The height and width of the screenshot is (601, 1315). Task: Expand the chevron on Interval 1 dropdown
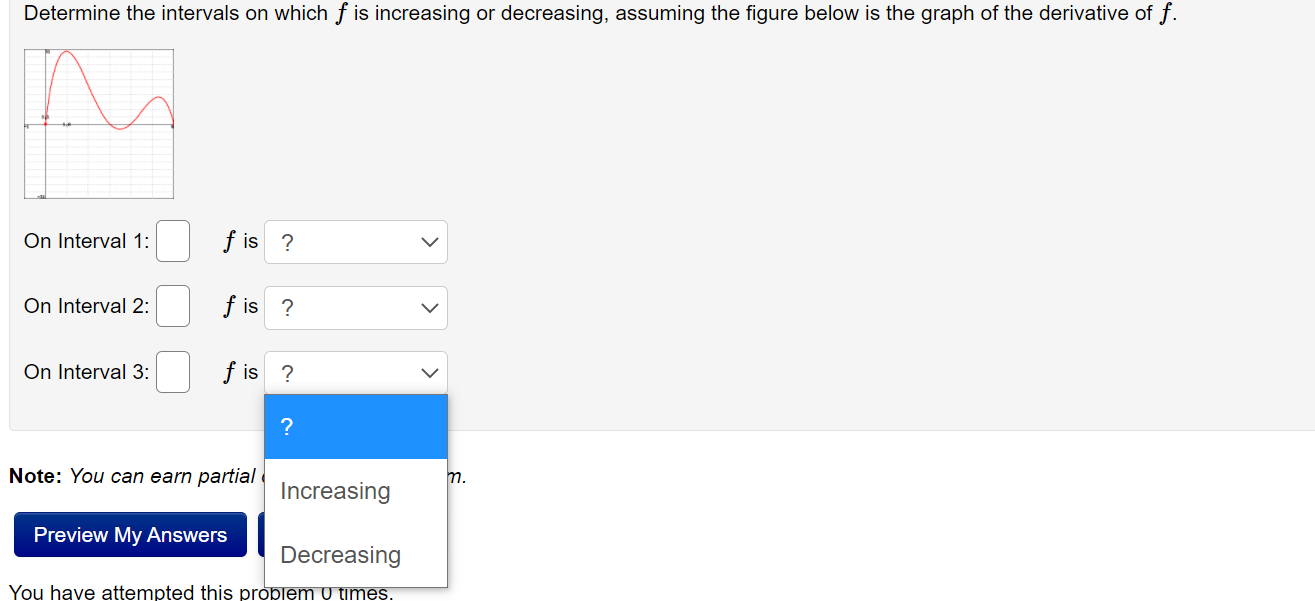pyautogui.click(x=429, y=241)
